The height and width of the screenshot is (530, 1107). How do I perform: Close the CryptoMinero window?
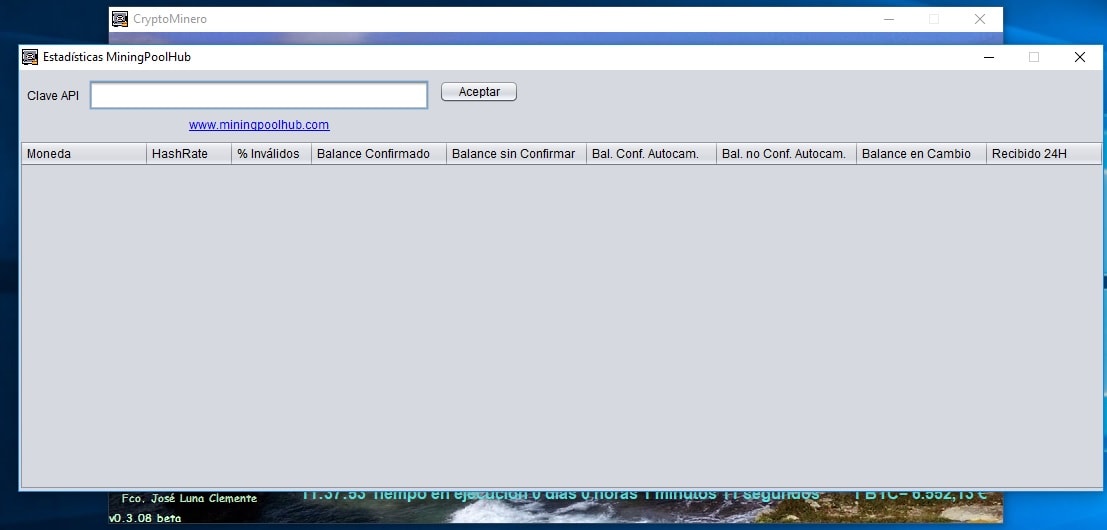click(x=979, y=19)
